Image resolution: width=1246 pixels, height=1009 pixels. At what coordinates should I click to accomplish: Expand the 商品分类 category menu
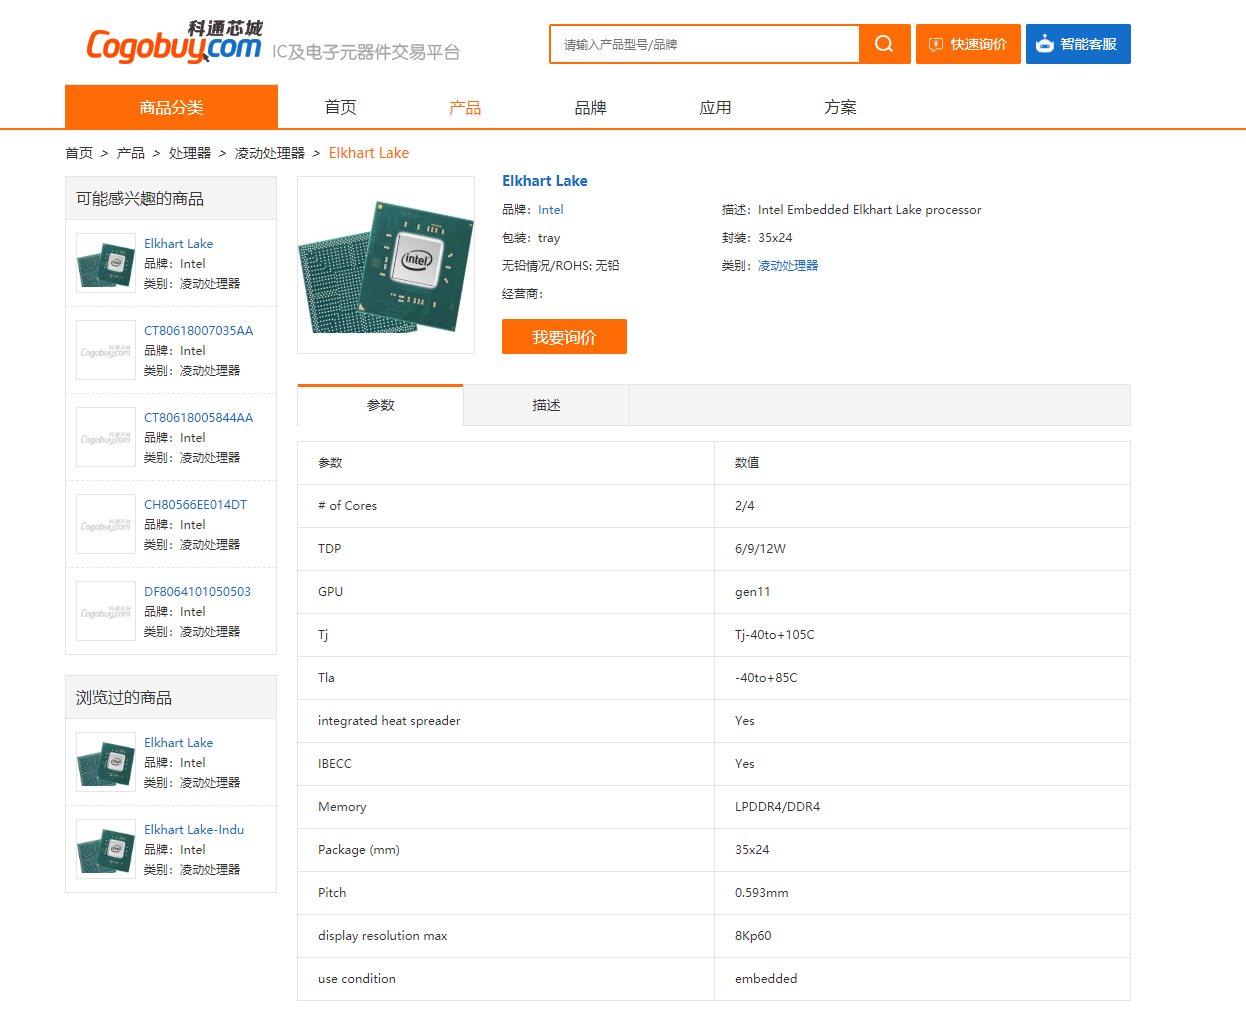[171, 107]
